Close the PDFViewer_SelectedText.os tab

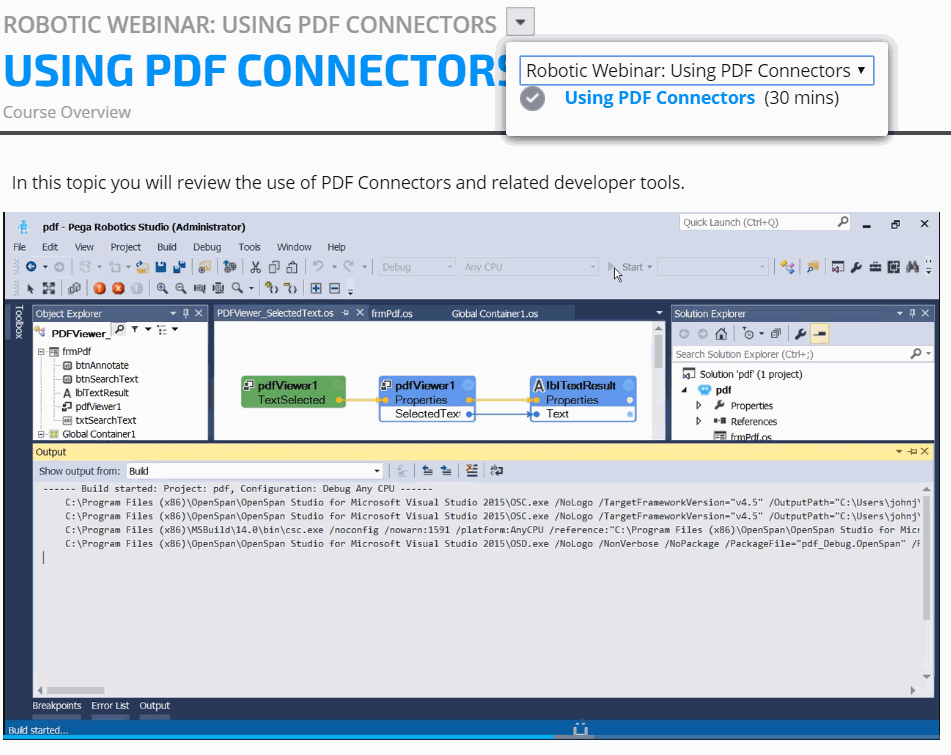click(360, 313)
